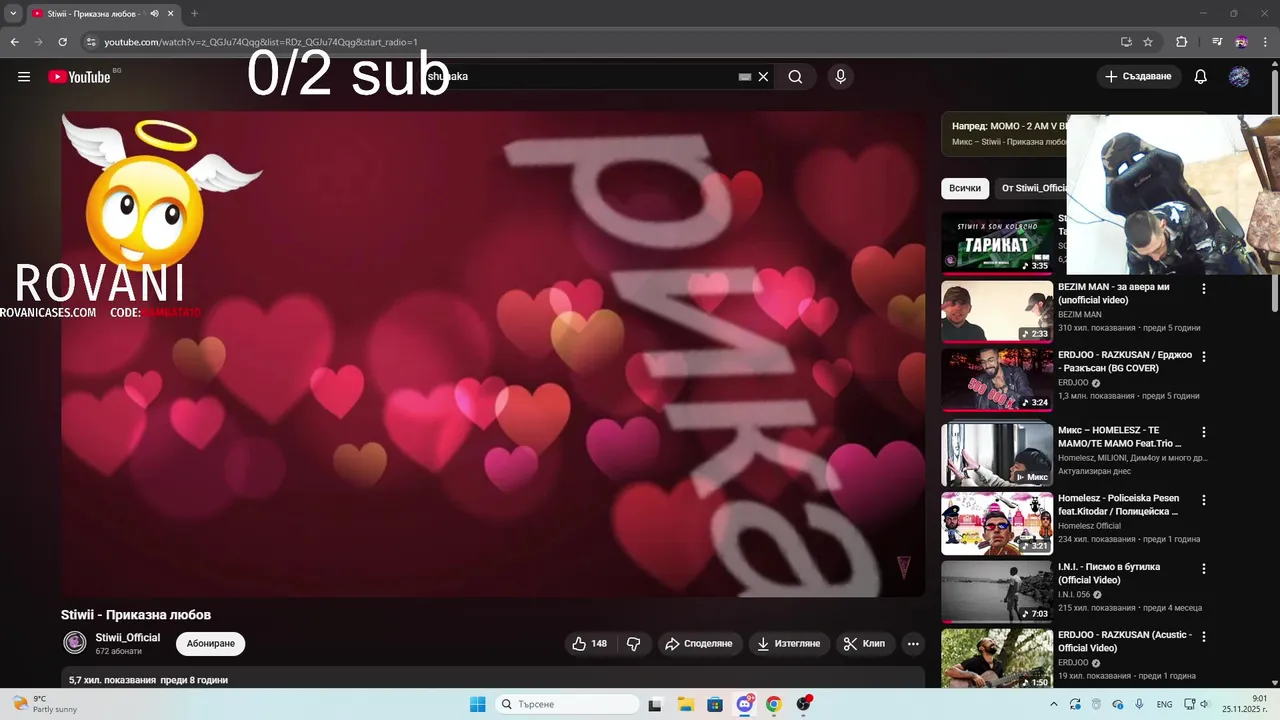
Task: Reload the current page
Action: click(x=62, y=42)
